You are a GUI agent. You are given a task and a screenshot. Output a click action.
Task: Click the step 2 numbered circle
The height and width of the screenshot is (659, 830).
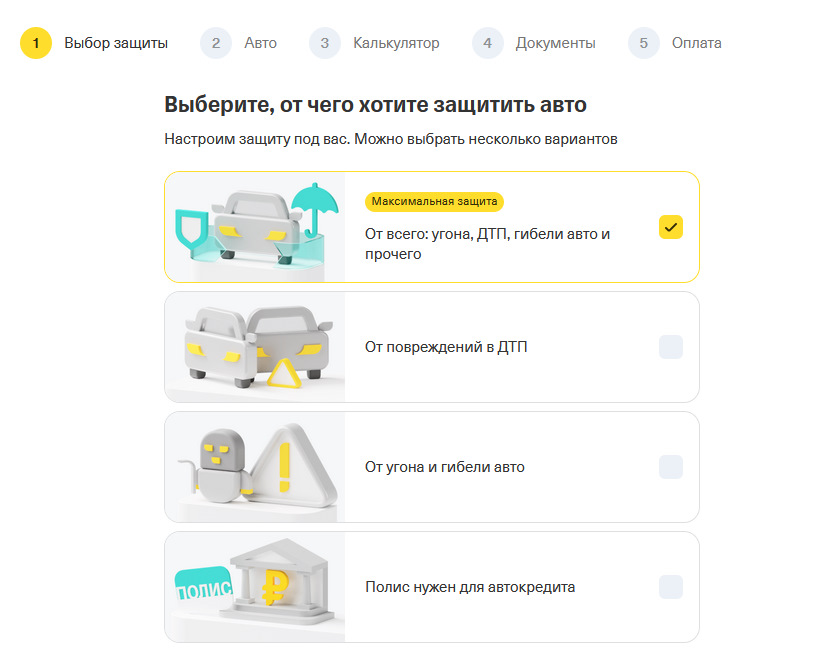tap(214, 43)
